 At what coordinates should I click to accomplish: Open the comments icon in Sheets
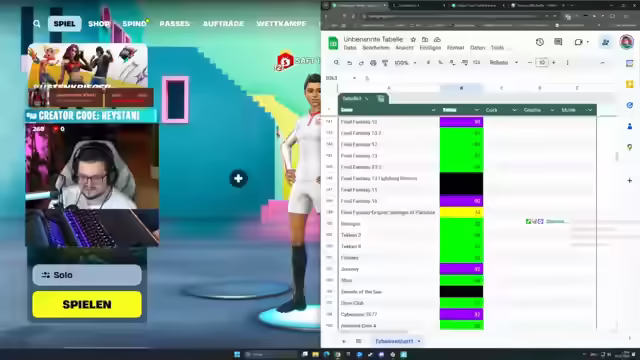558,42
